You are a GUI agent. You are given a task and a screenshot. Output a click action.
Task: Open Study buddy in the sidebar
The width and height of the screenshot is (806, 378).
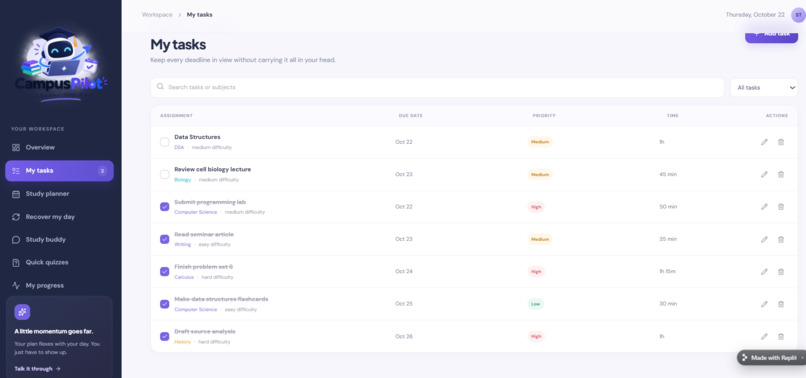coord(59,240)
